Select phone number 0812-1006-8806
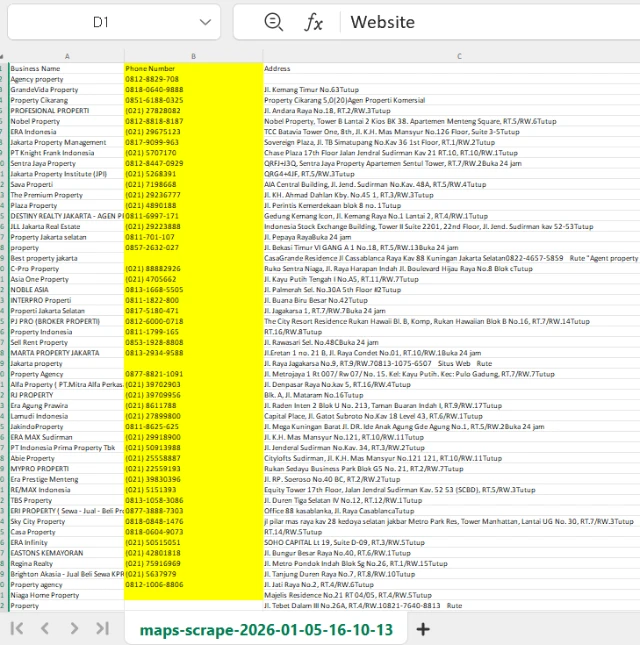 click(x=193, y=585)
